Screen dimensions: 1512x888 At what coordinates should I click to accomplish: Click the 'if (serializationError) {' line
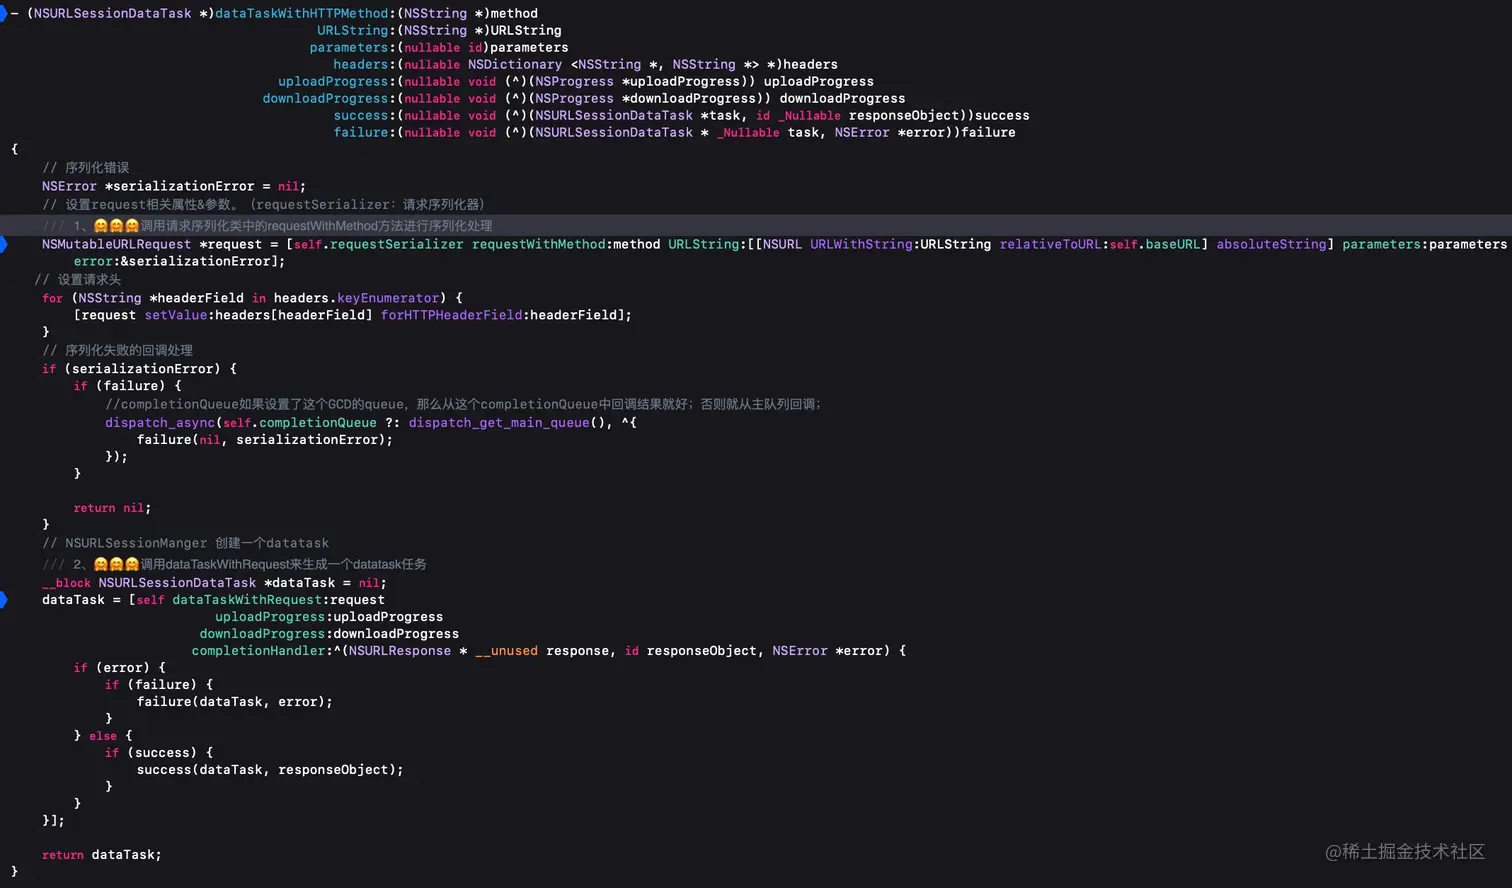(x=139, y=369)
